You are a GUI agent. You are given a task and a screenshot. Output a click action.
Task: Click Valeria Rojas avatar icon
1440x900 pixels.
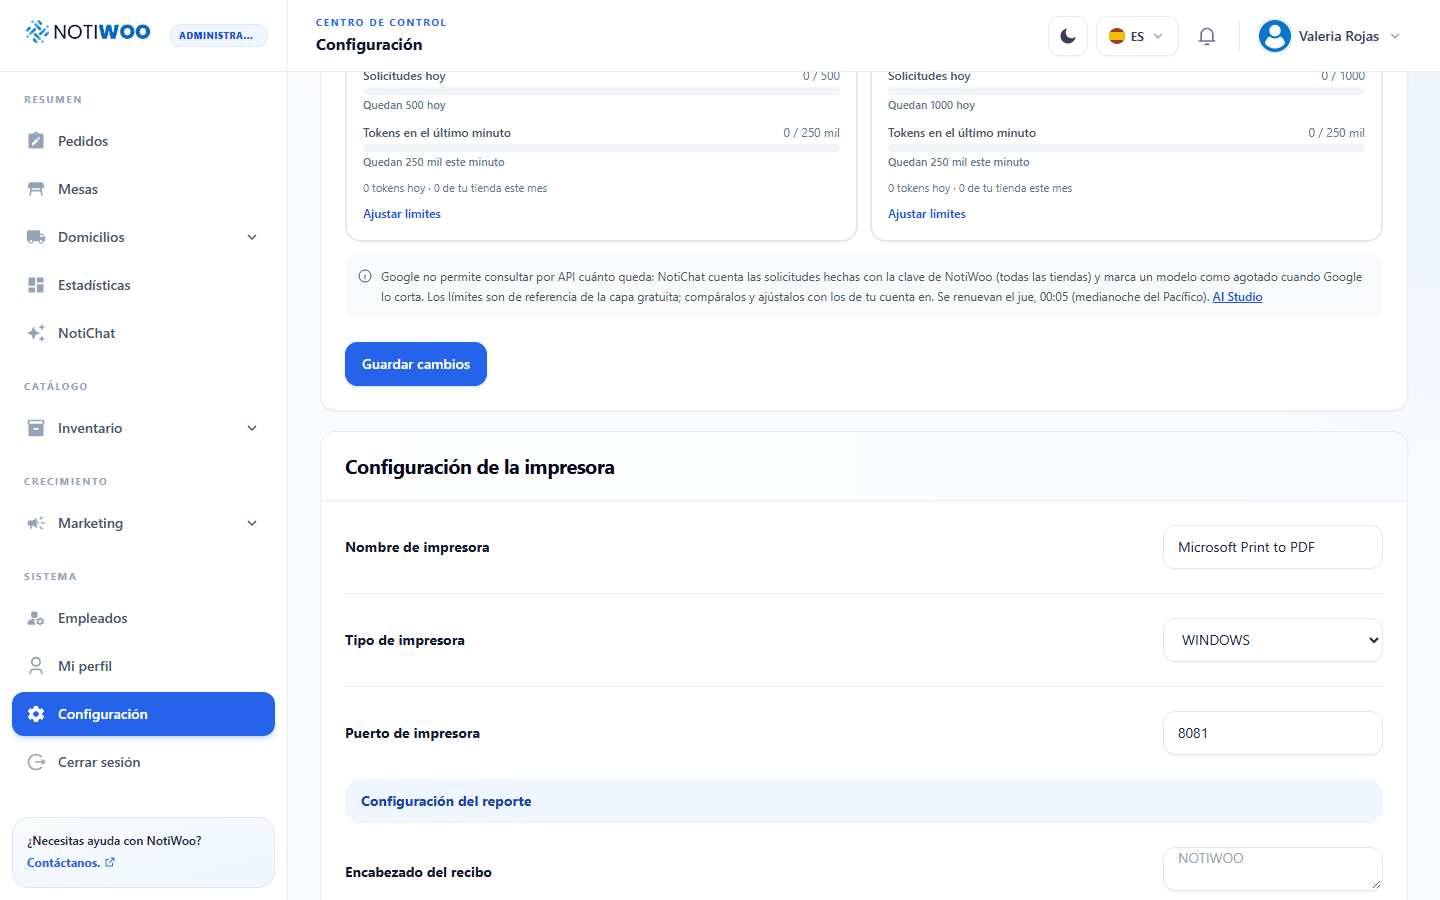pyautogui.click(x=1275, y=36)
